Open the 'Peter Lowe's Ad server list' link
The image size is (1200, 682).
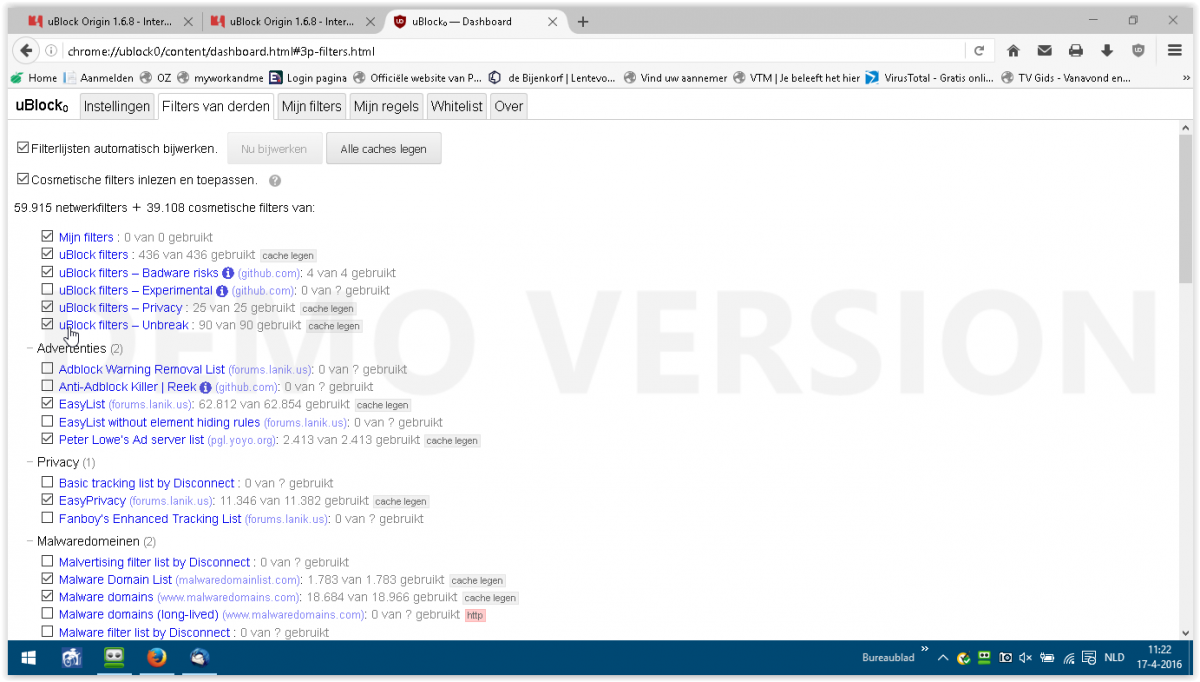[131, 440]
